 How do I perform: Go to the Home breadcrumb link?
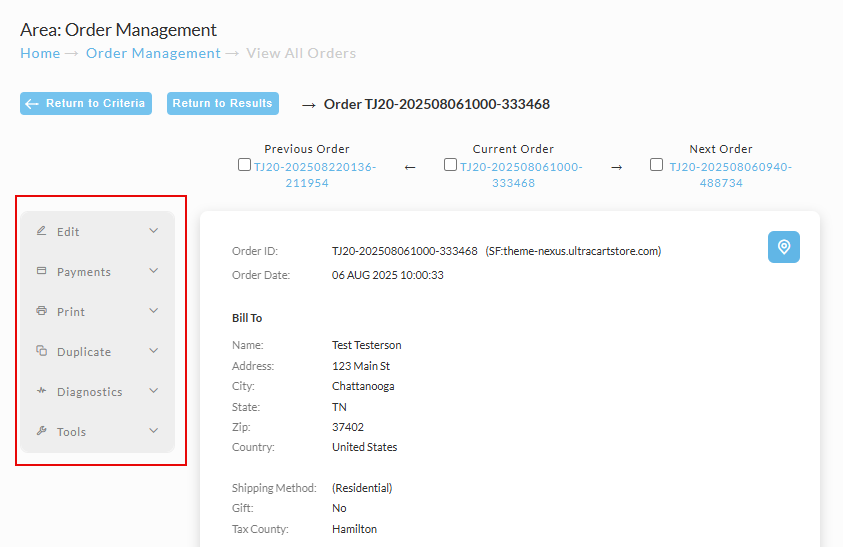(x=40, y=53)
